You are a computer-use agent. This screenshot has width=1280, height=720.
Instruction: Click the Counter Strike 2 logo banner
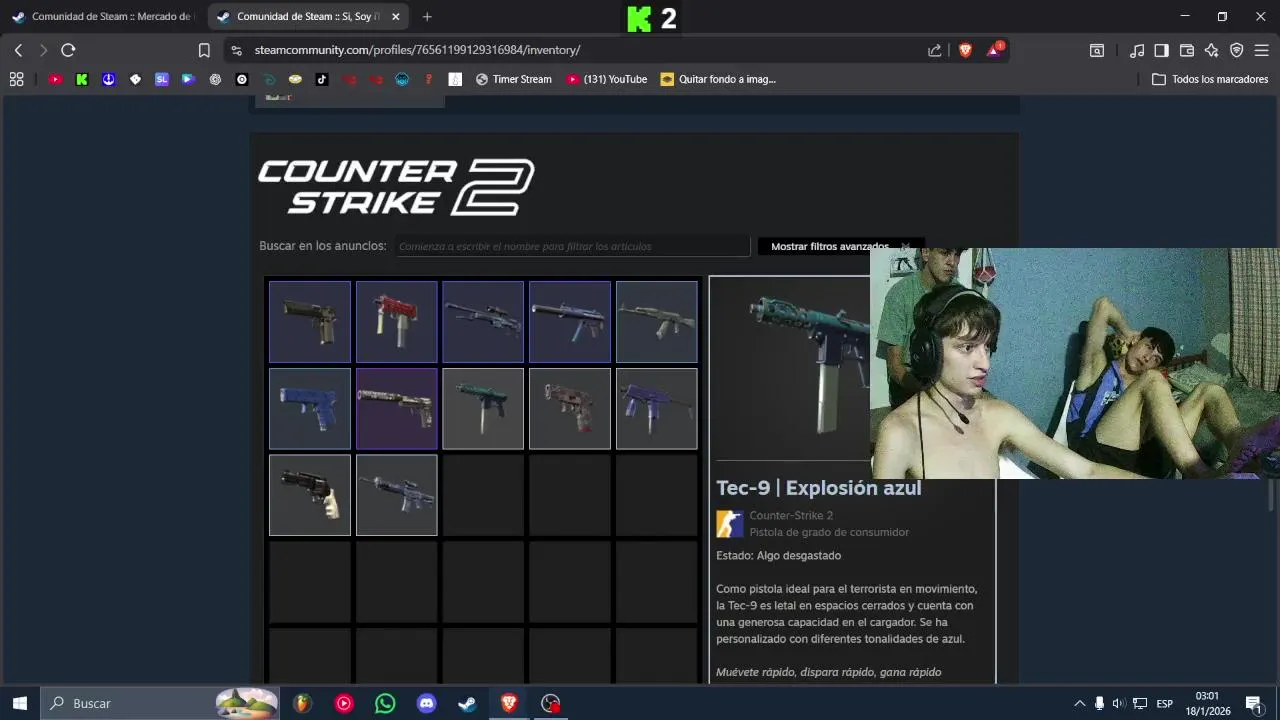396,186
